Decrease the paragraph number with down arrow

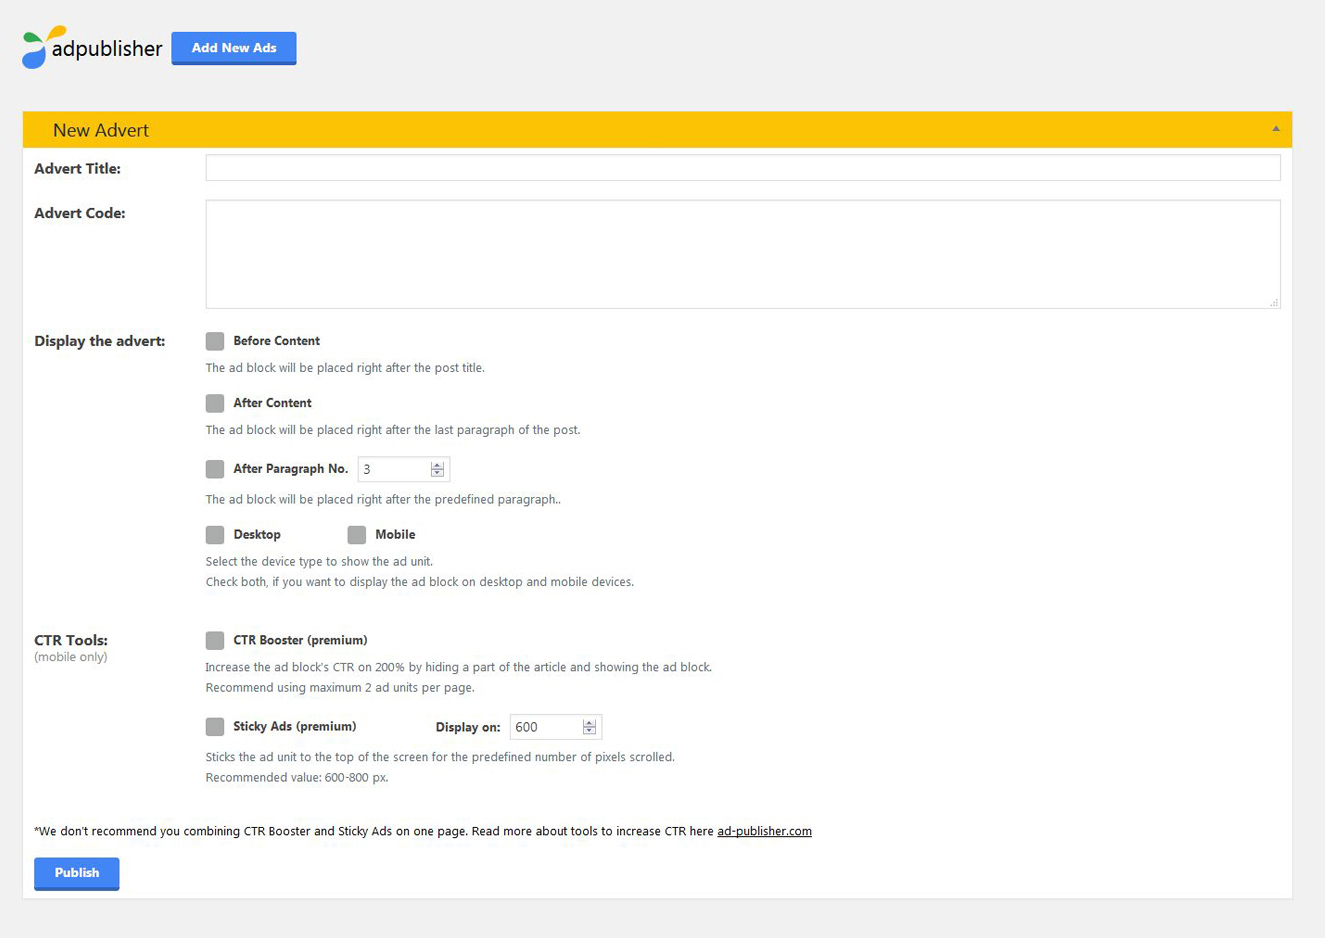[437, 474]
